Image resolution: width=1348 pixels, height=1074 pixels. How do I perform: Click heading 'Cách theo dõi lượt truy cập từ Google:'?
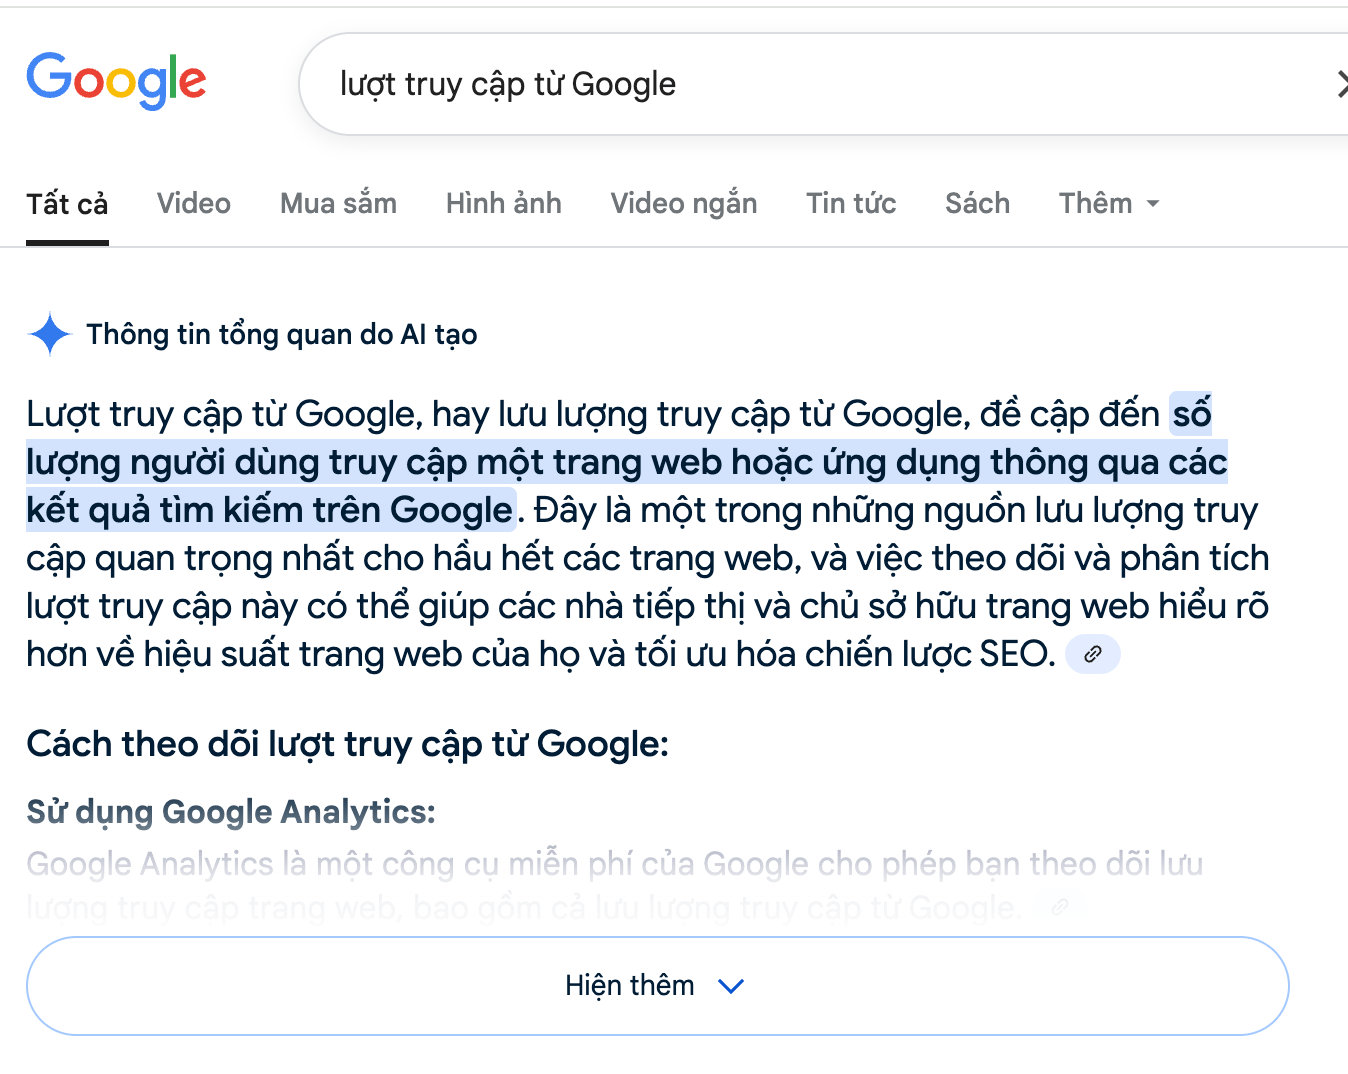tap(347, 744)
